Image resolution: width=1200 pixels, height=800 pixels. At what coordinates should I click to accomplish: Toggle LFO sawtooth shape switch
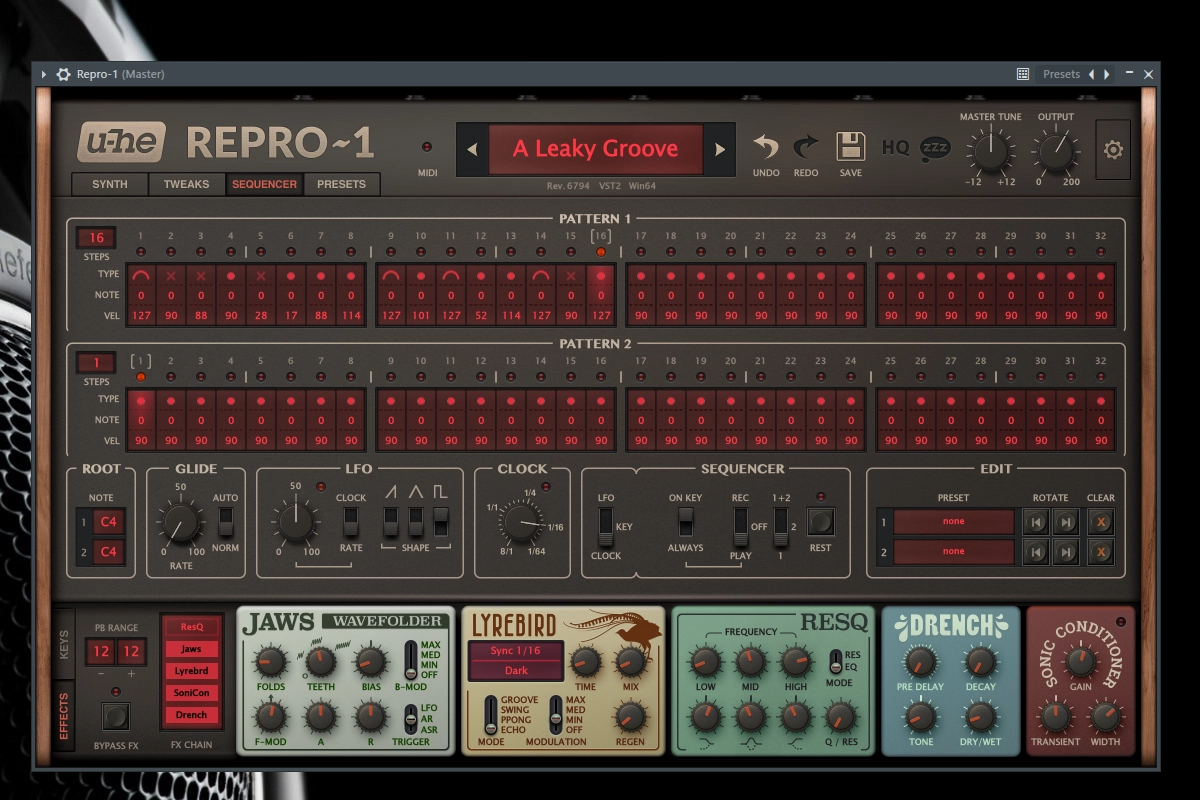tap(391, 521)
